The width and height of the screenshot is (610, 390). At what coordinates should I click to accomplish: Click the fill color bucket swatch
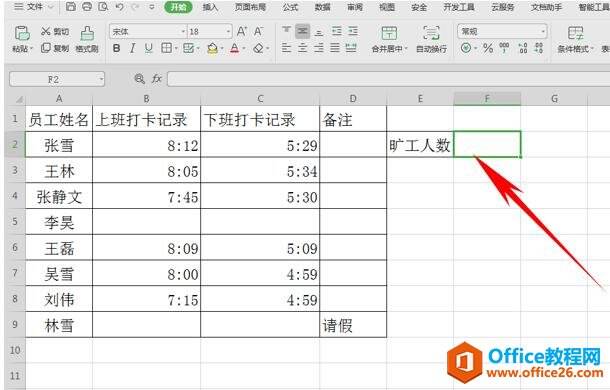[212, 49]
